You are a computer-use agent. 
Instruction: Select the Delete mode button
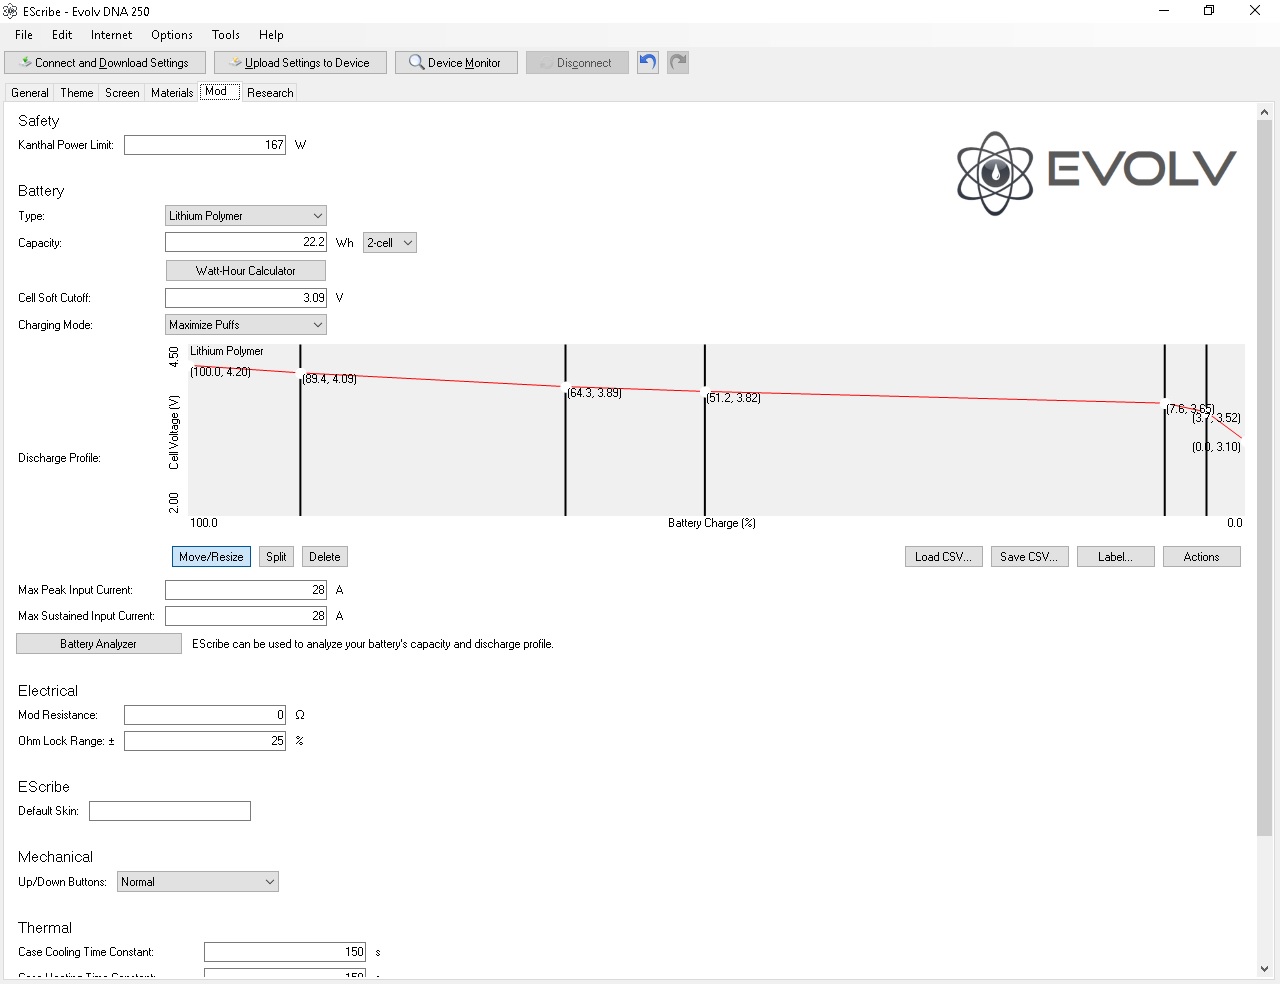click(x=324, y=557)
